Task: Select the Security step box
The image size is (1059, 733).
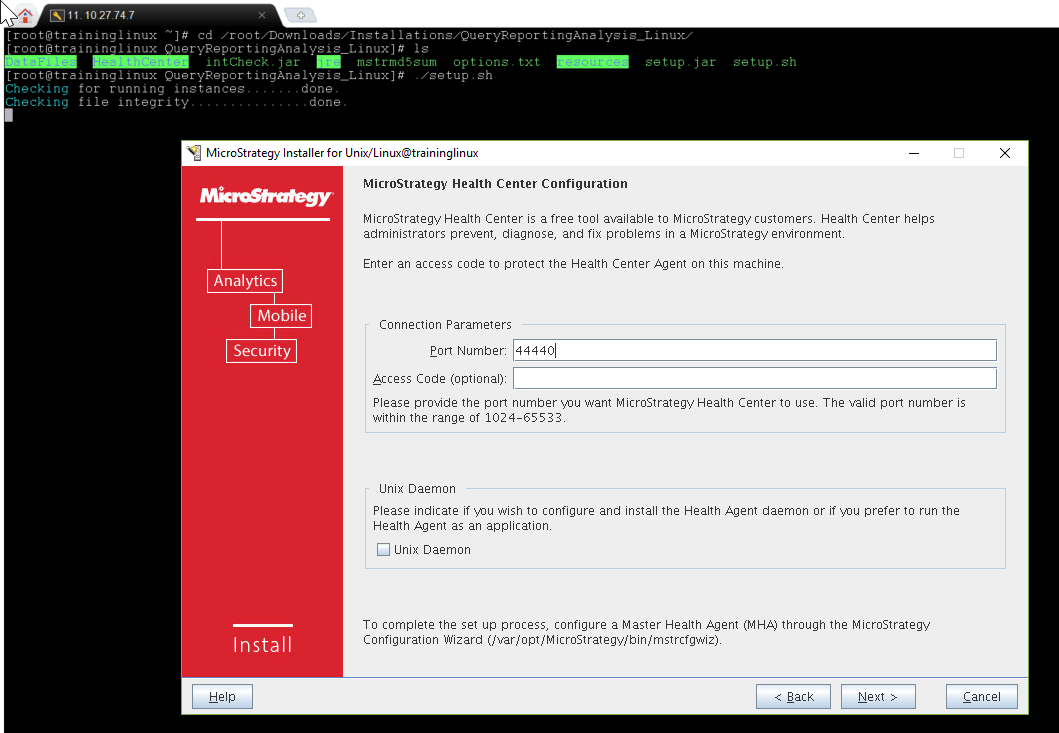Action: point(261,351)
